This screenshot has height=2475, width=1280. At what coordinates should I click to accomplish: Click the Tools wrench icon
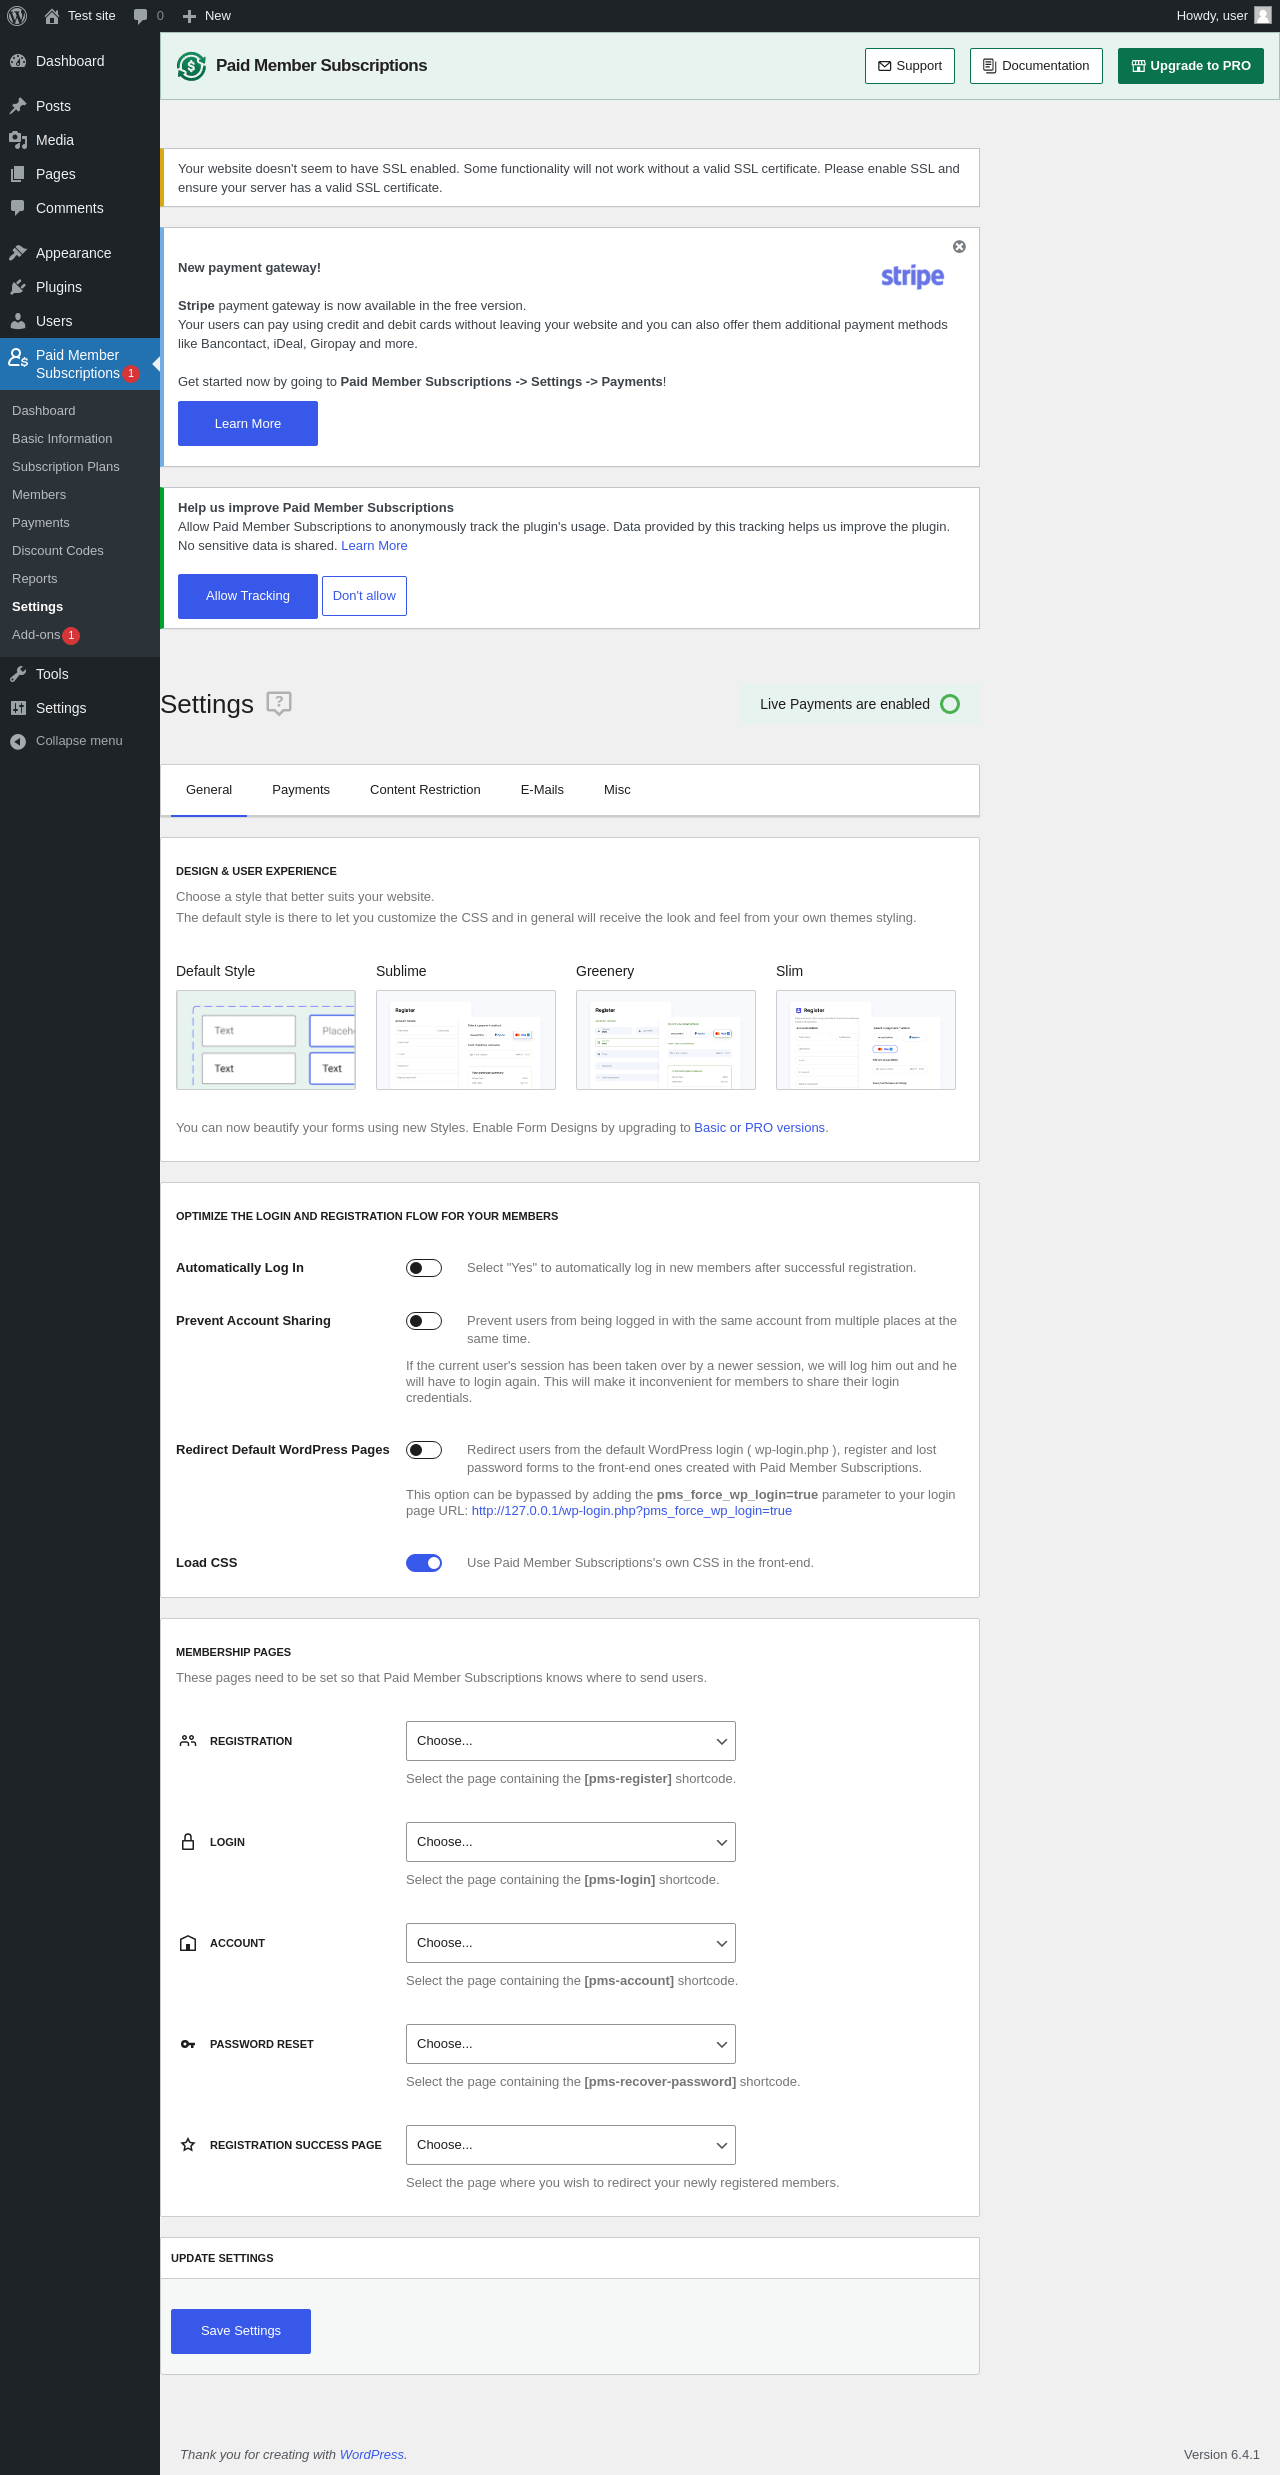[x=18, y=674]
